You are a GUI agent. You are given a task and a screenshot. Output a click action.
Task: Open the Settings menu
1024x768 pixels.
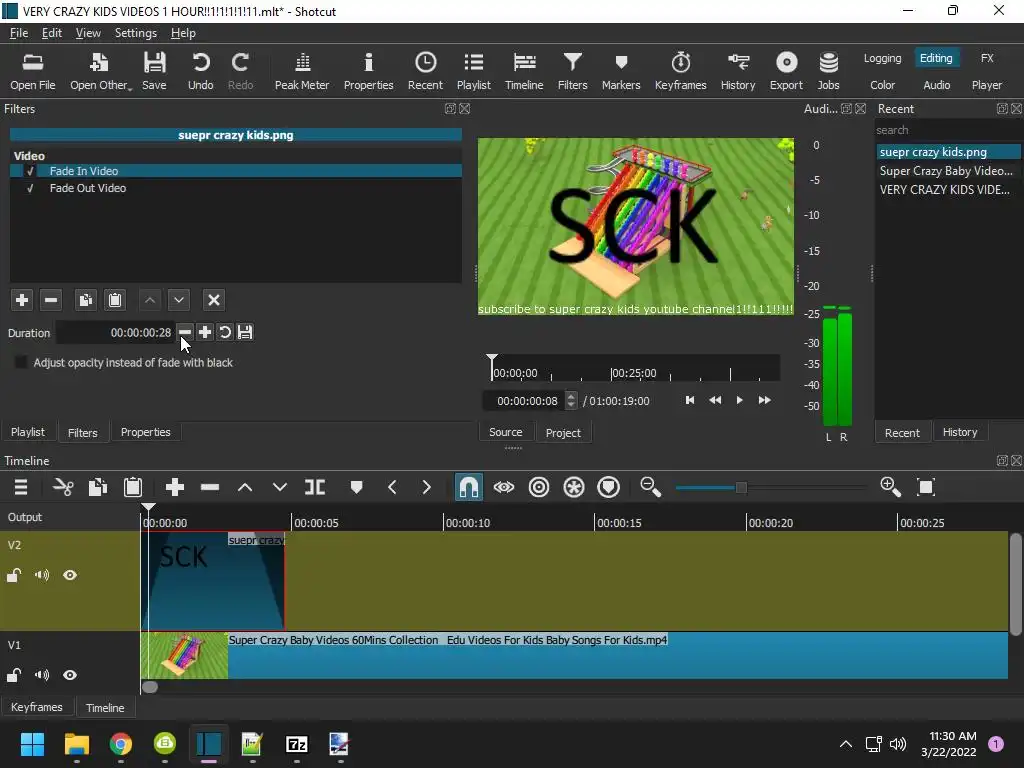(136, 33)
